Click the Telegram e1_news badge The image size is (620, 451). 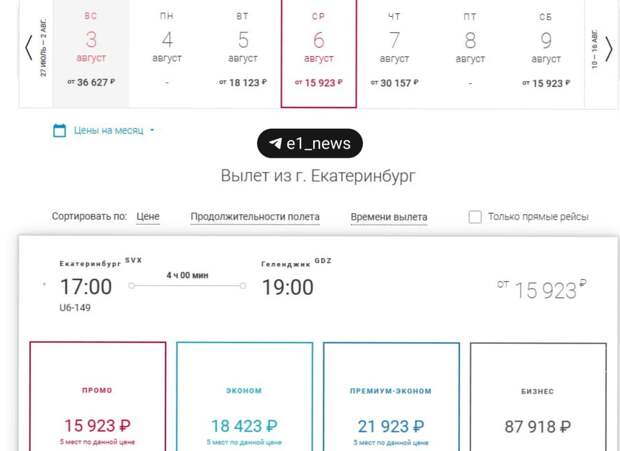point(310,143)
